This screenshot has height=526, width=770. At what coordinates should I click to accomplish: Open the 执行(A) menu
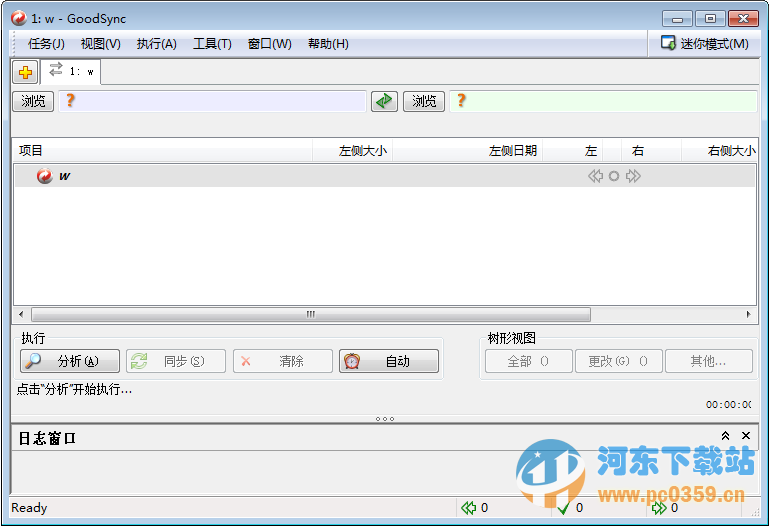tap(157, 44)
